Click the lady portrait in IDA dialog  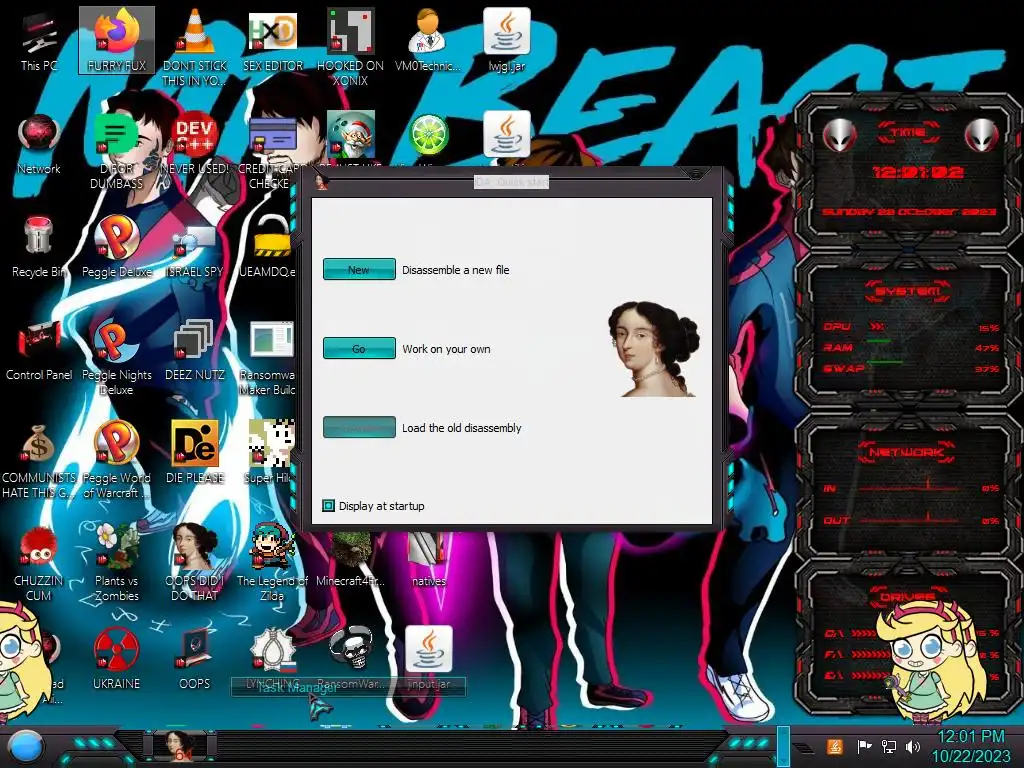[x=653, y=349]
